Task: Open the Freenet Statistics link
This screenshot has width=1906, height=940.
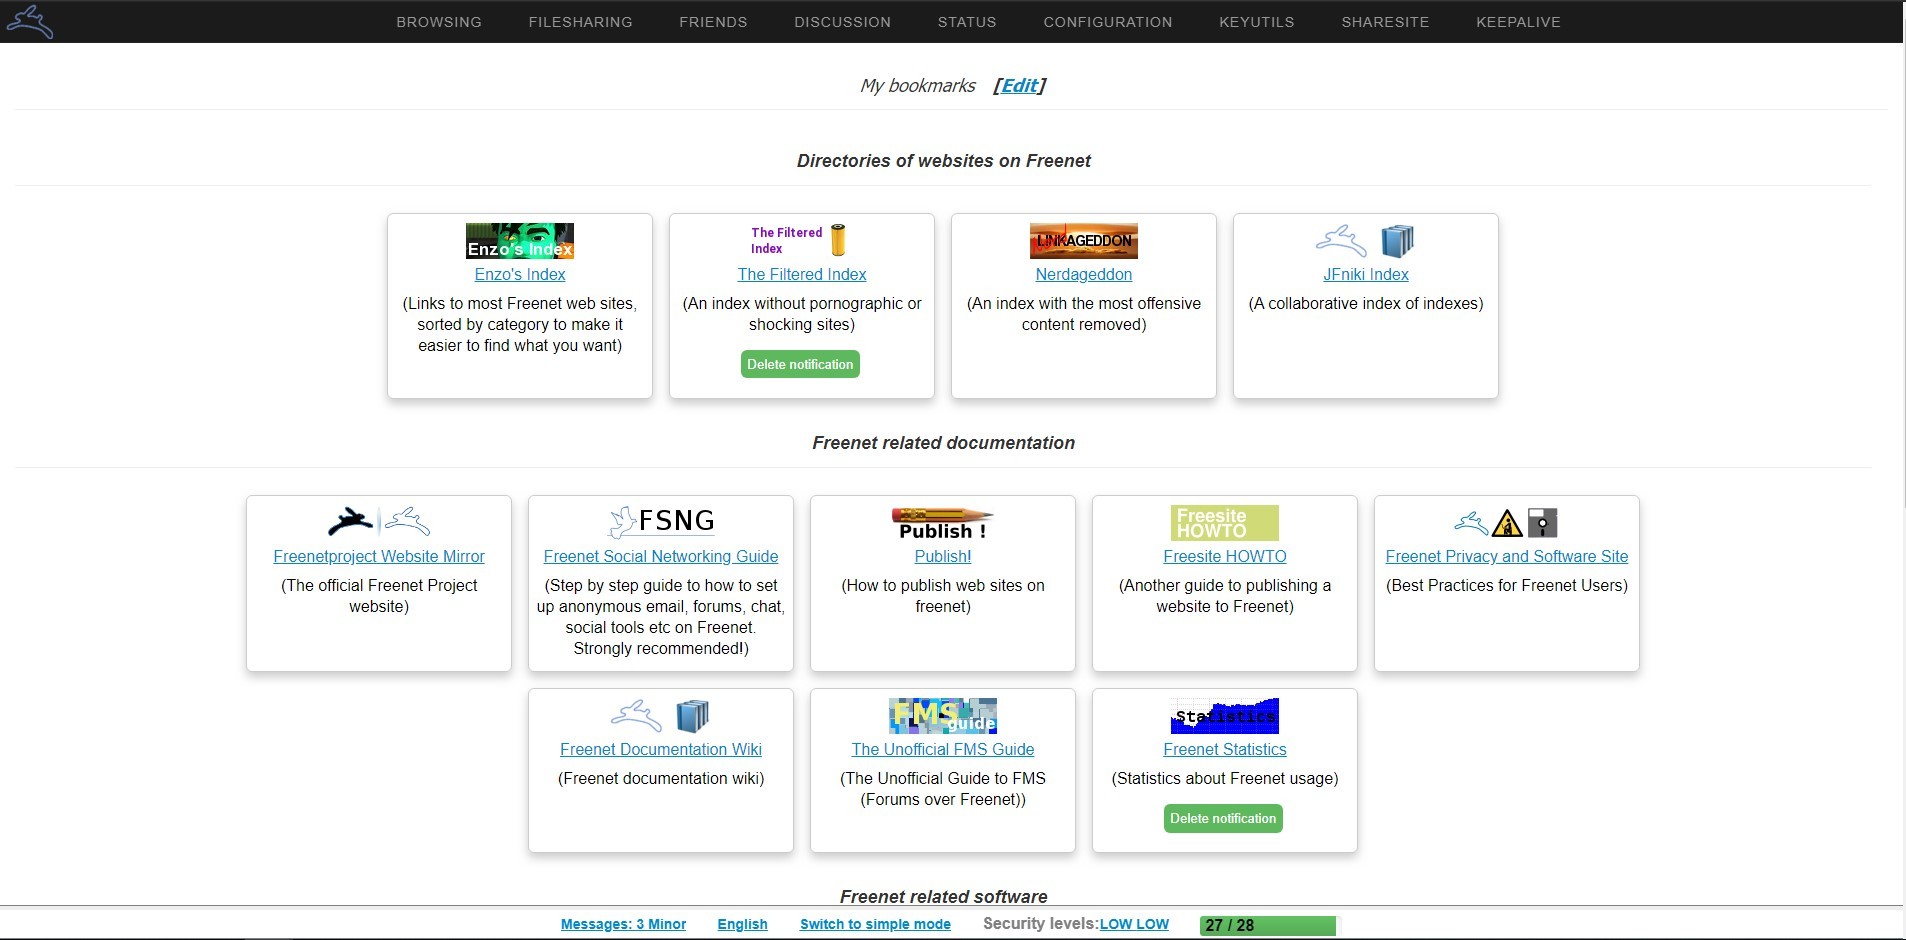Action: pos(1225,749)
